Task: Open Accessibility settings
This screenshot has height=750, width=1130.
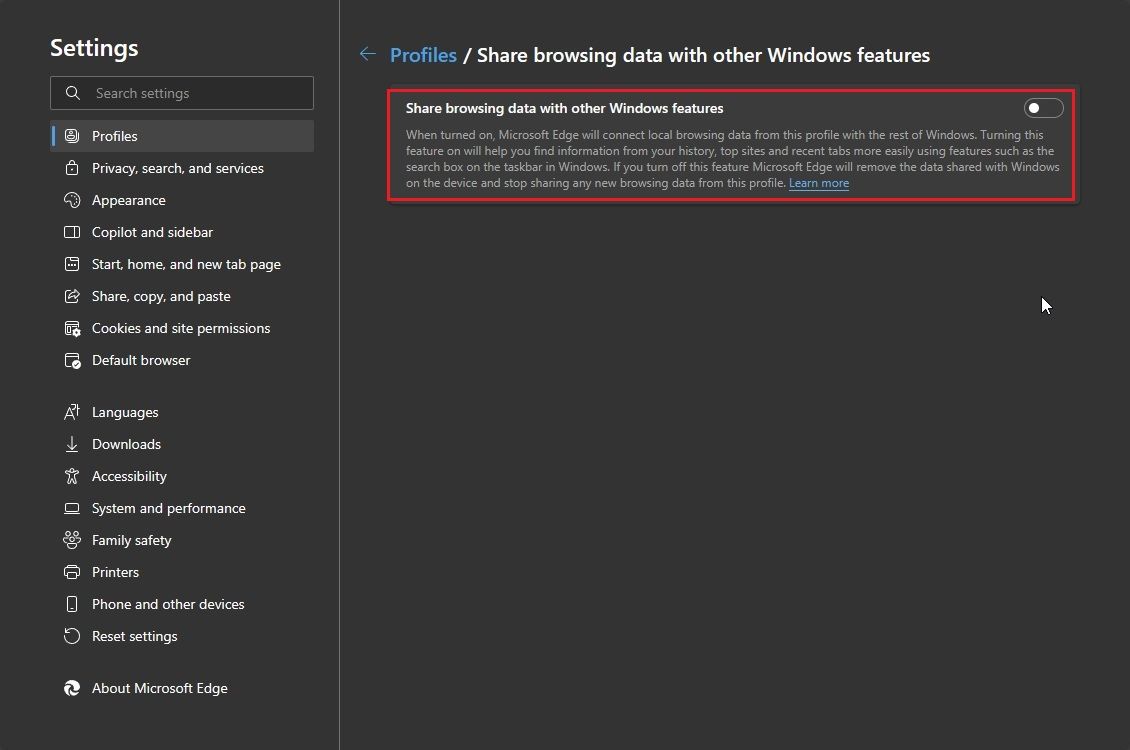Action: (128, 476)
